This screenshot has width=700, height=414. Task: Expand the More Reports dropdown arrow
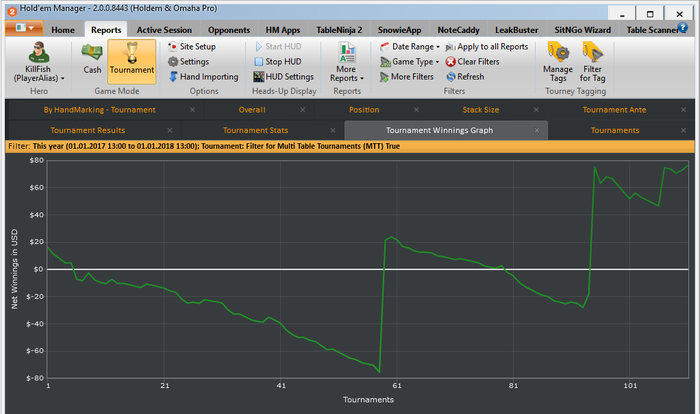point(362,79)
